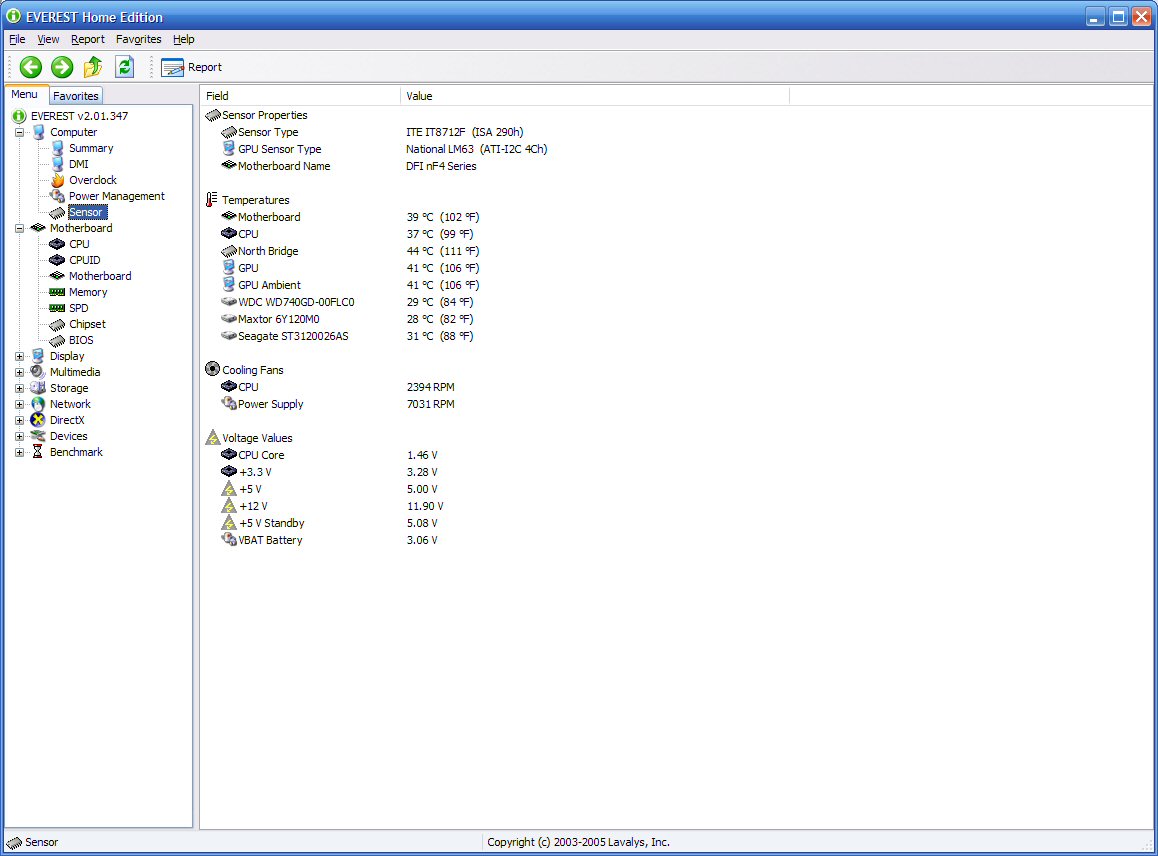Viewport: 1158px width, 856px height.
Task: Select the GPU Sensor Type row
Action: tap(384, 149)
